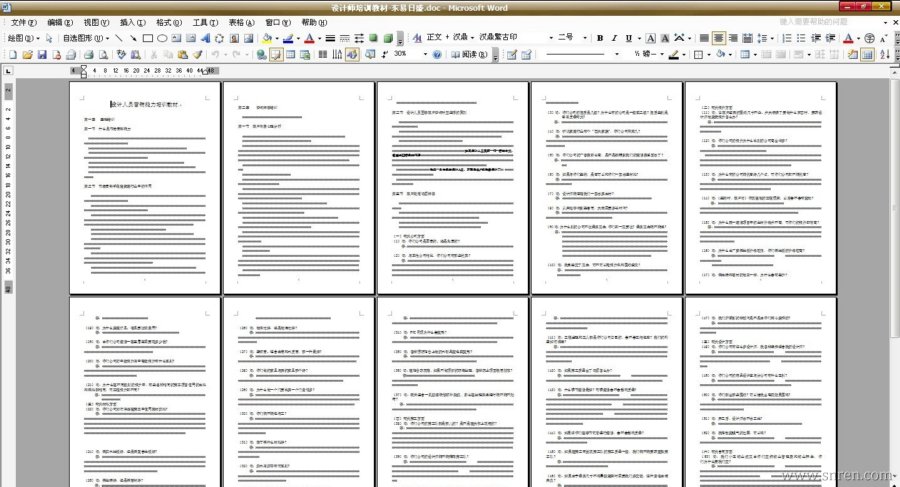Align text left
This screenshot has height=487, width=900.
pyautogui.click(x=704, y=38)
